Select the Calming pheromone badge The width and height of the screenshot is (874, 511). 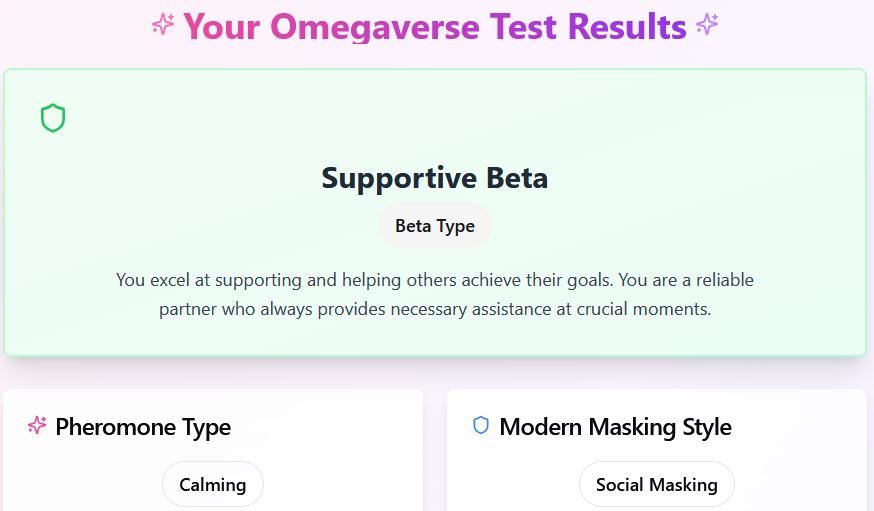(212, 485)
